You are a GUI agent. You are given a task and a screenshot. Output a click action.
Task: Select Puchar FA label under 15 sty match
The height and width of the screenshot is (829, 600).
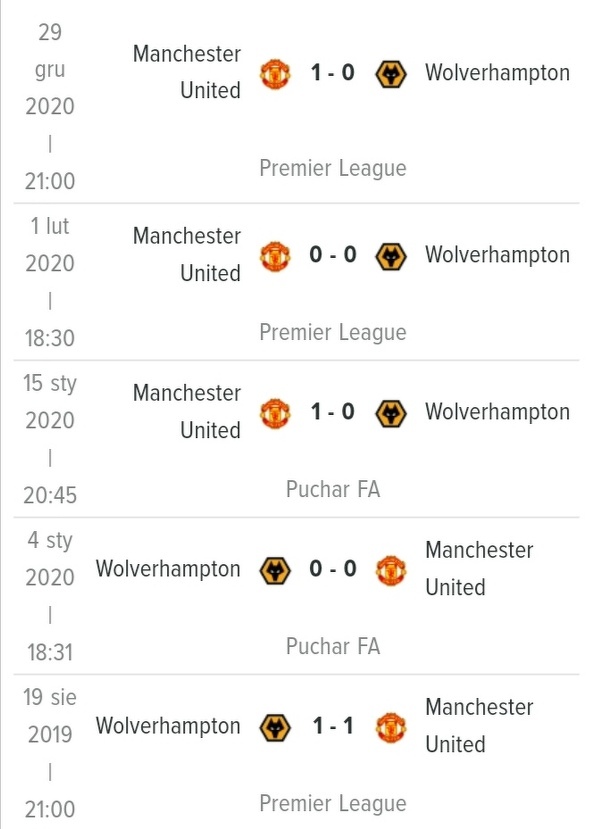pos(333,489)
